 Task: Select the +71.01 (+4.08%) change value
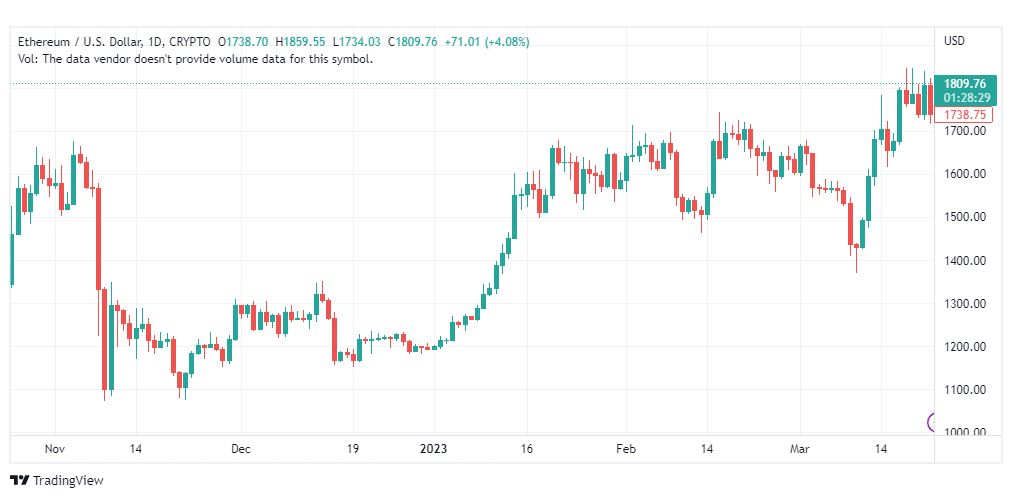[489, 42]
